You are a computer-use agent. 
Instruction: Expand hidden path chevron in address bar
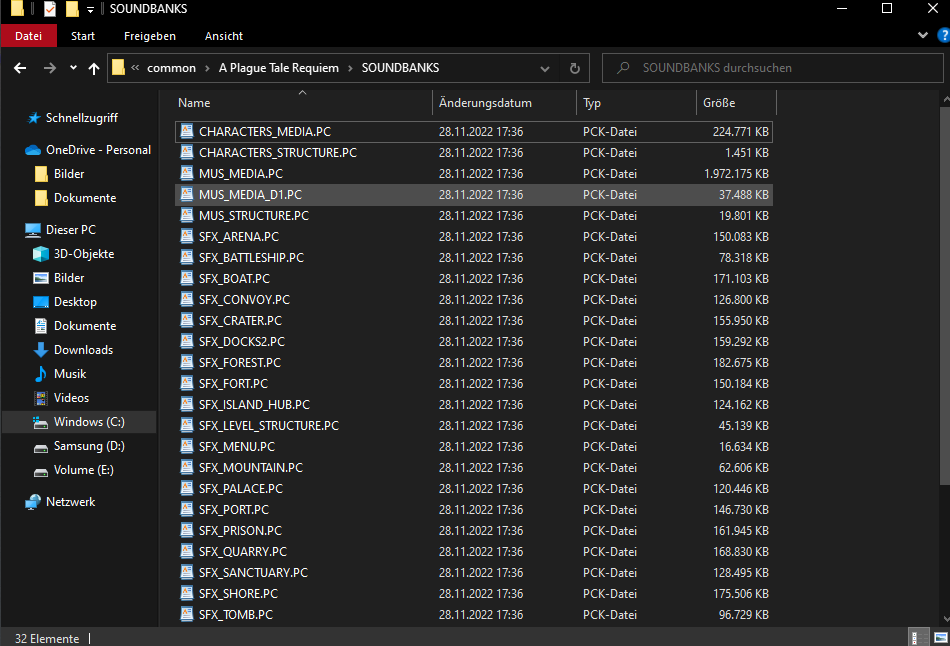135,68
